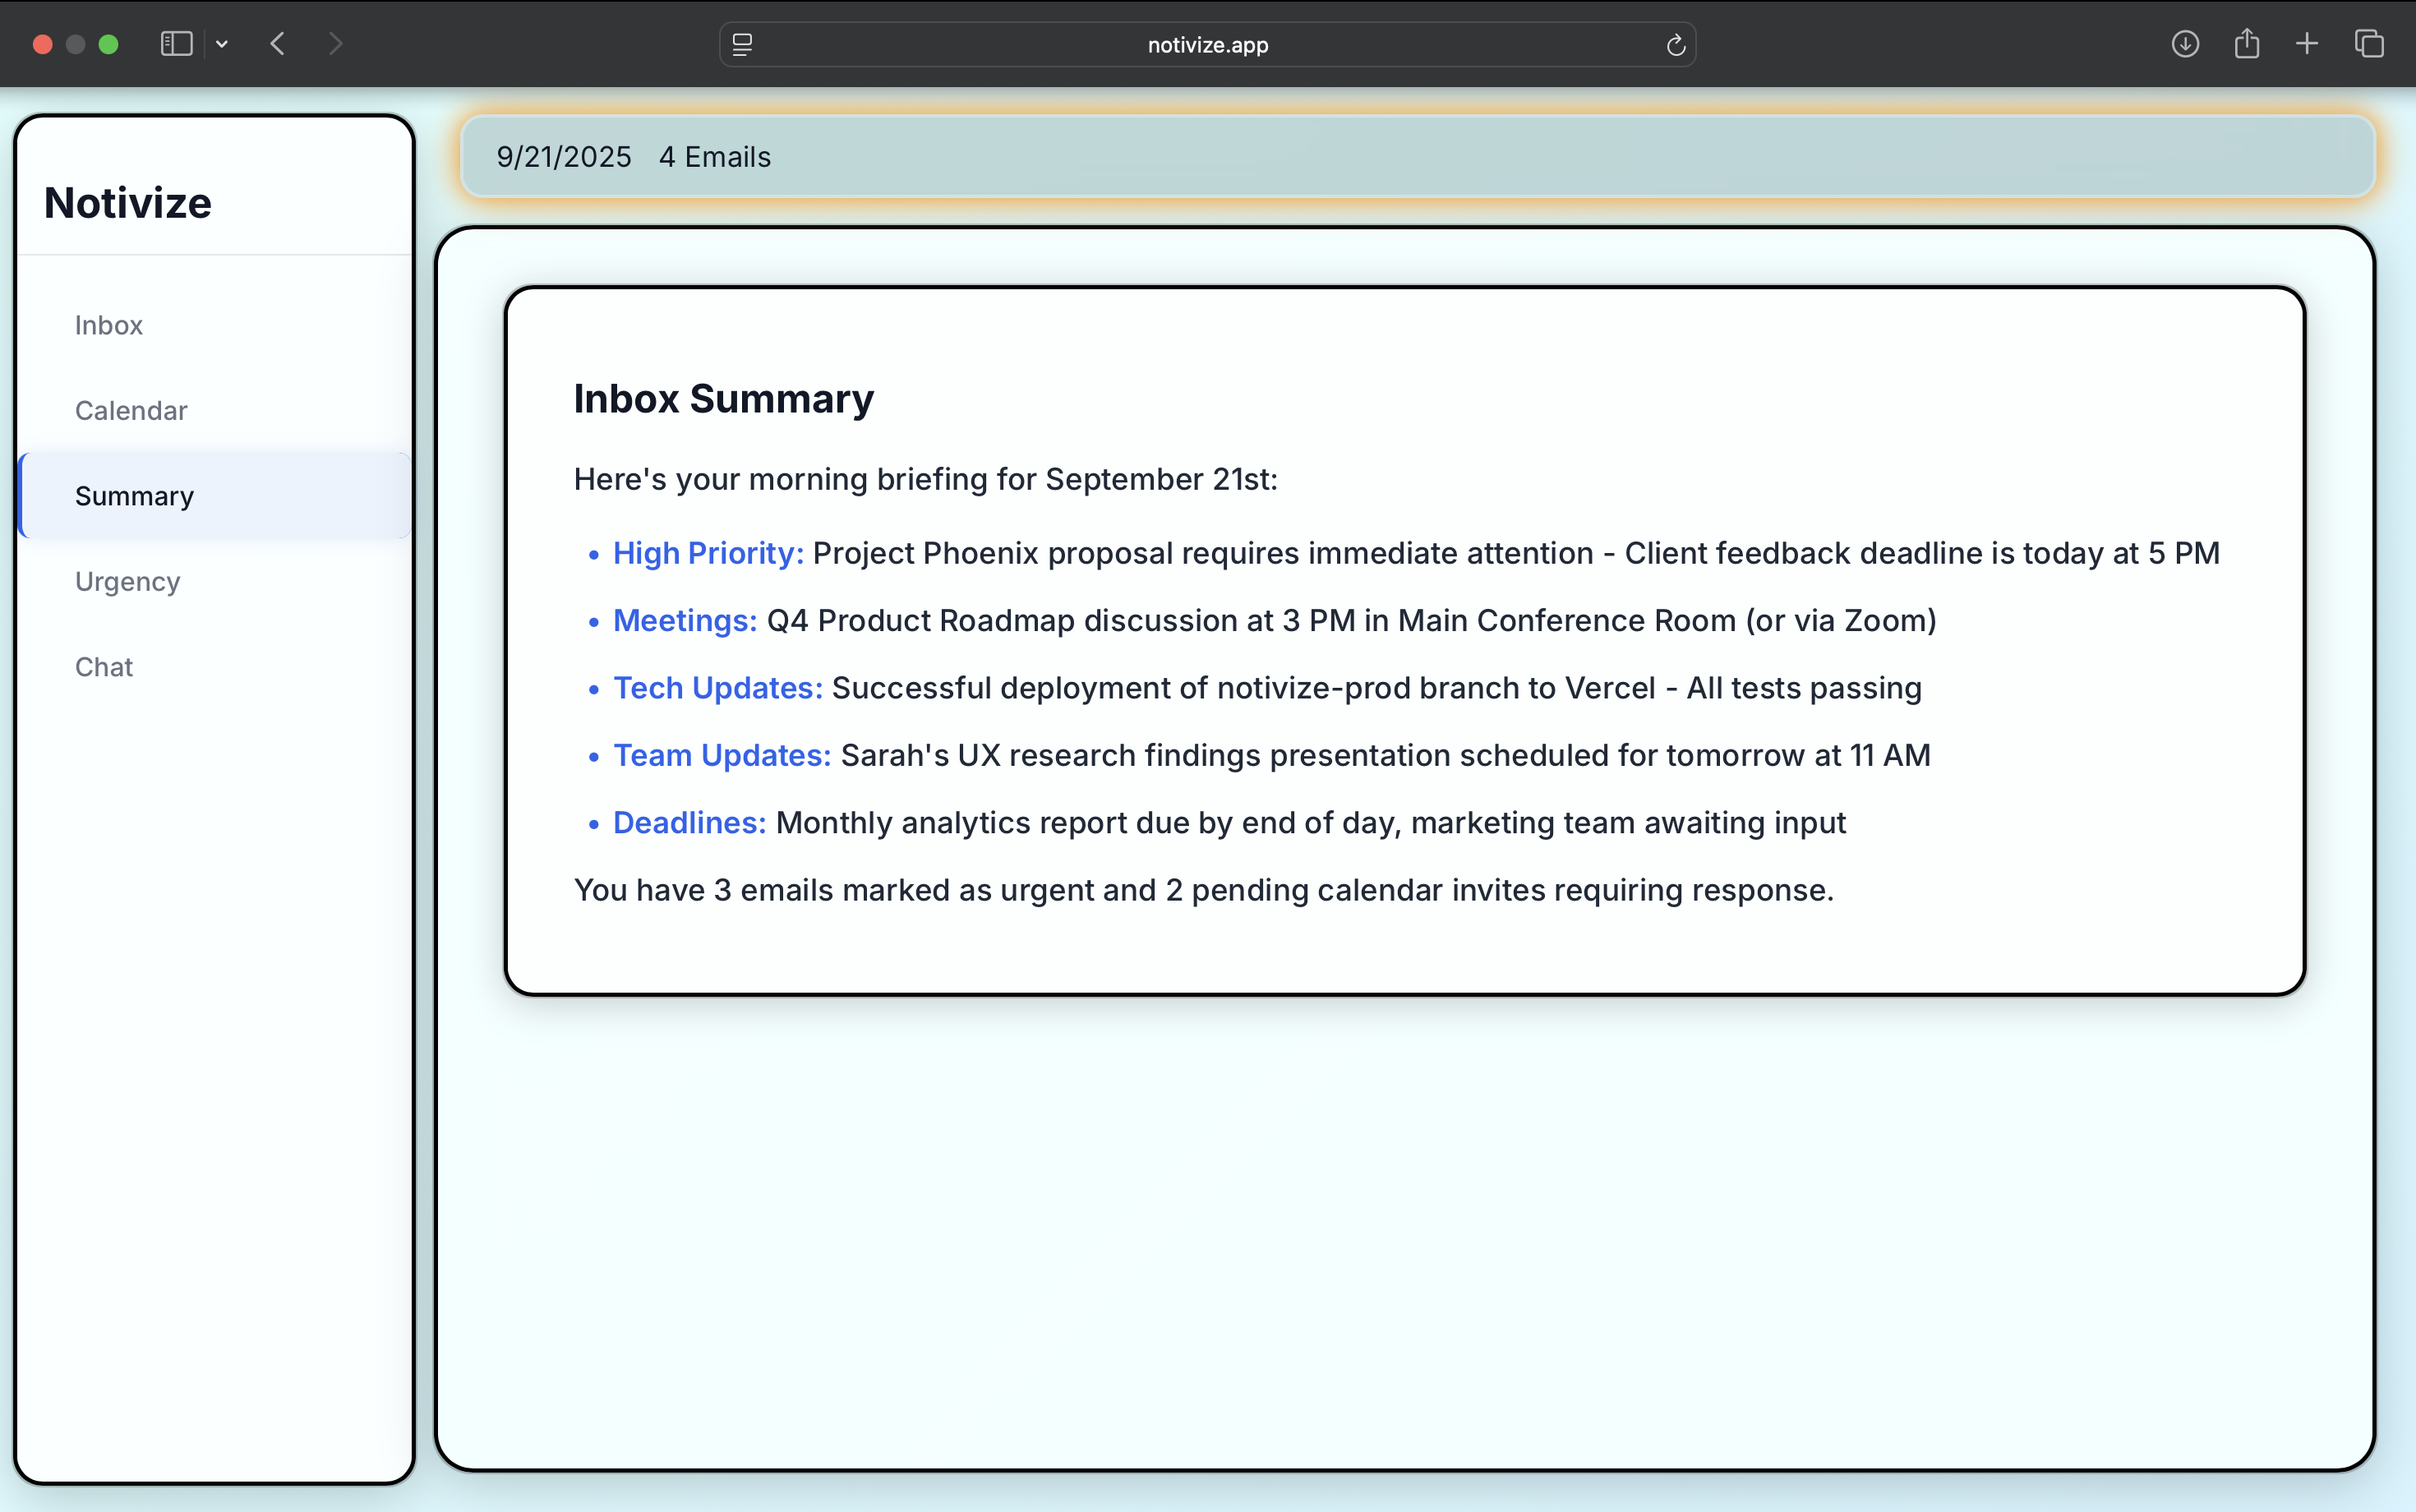Click the page settings icon in address bar
2416x1512 pixels.
(x=742, y=45)
